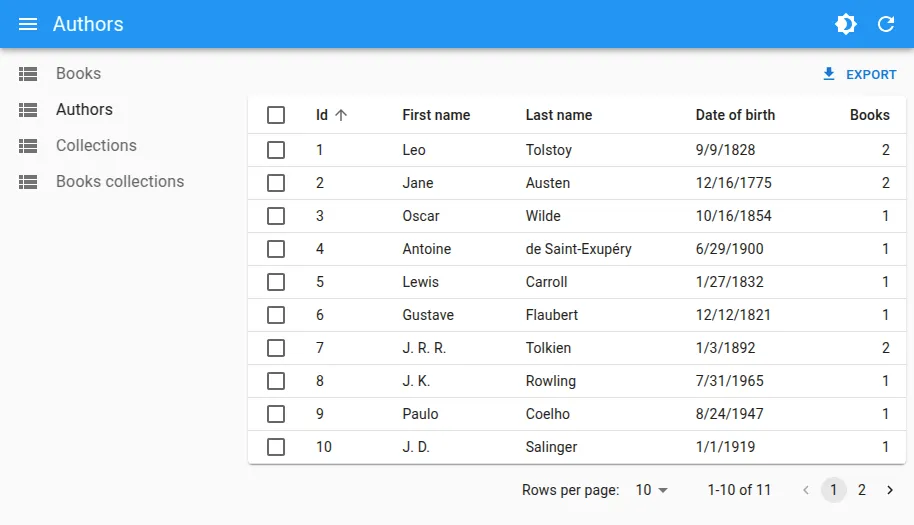
Task: Click the list icon beside Collections
Action: [x=28, y=146]
